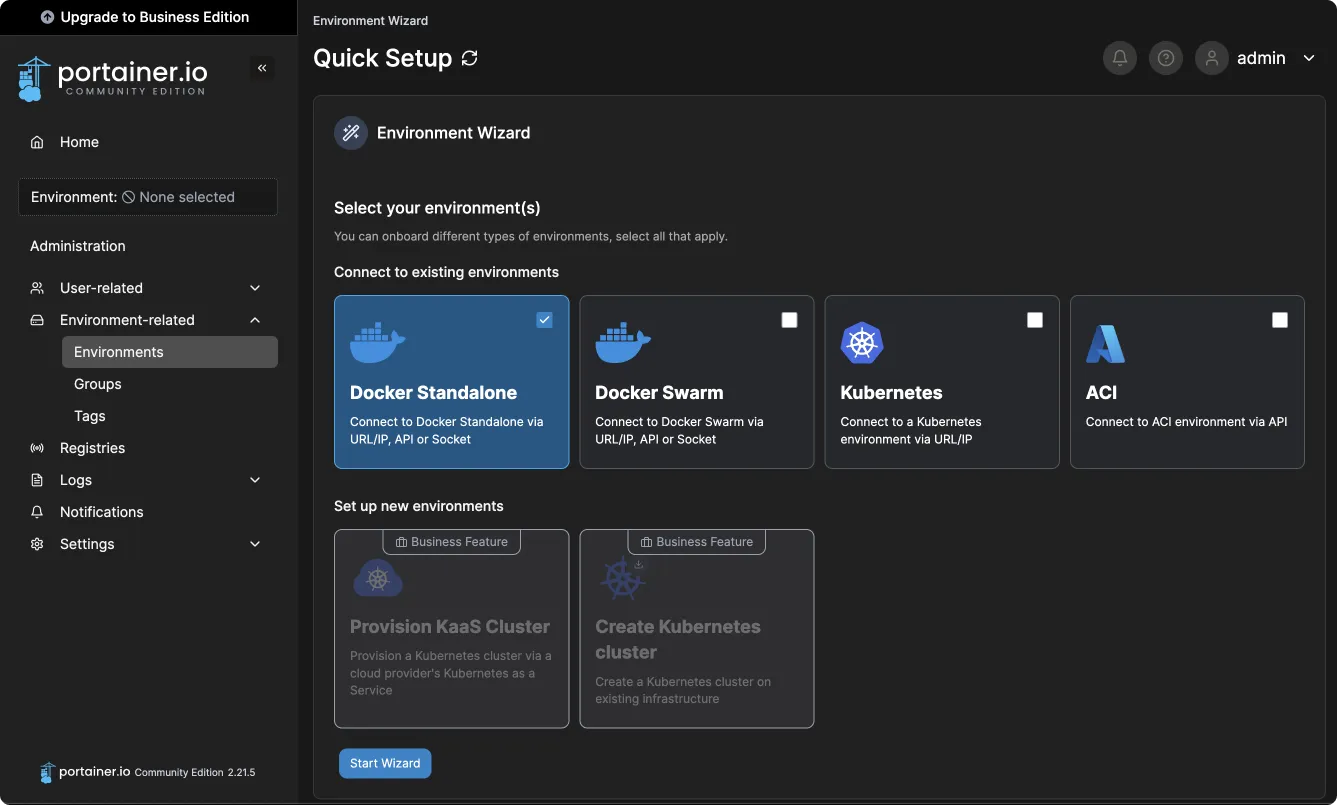
Task: Select the Kubernetes card title text
Action: [x=891, y=393]
